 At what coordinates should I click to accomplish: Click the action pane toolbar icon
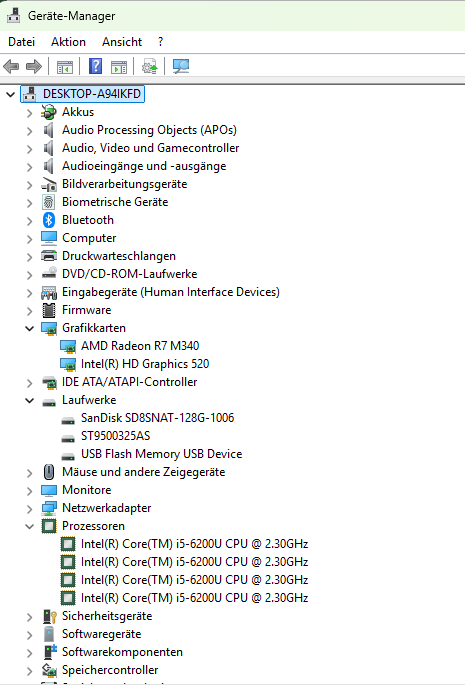tap(119, 67)
